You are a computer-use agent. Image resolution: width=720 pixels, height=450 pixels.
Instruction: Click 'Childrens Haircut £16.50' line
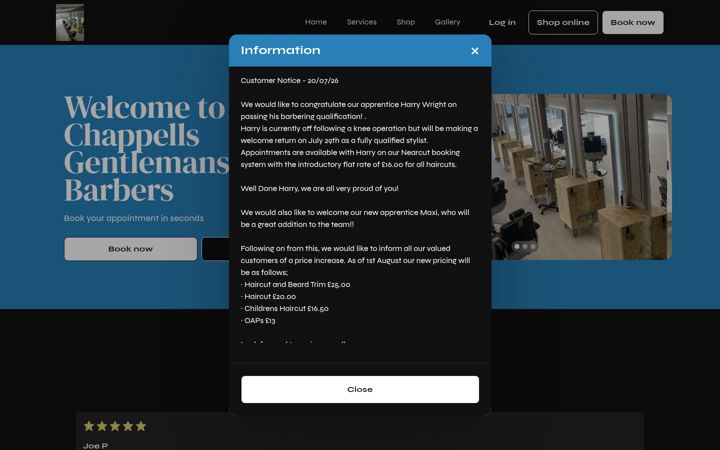(285, 309)
